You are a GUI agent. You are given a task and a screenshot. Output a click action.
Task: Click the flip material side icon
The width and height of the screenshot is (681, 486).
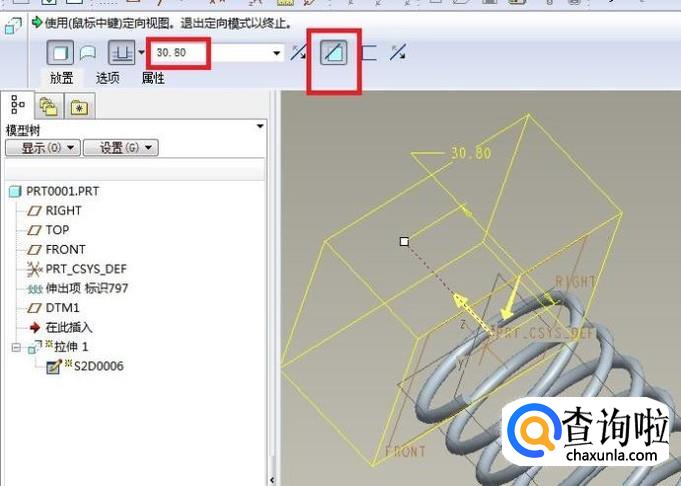click(x=398, y=53)
